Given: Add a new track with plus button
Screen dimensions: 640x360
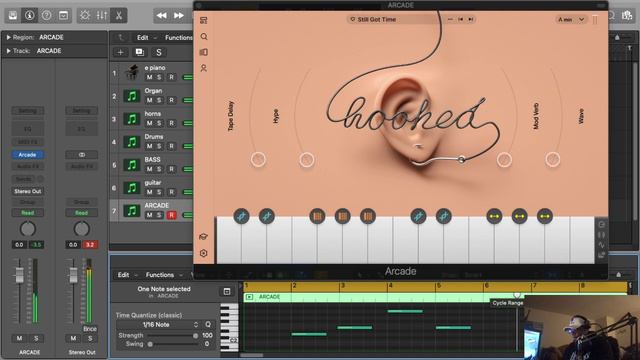Looking at the screenshot, I should (x=120, y=52).
